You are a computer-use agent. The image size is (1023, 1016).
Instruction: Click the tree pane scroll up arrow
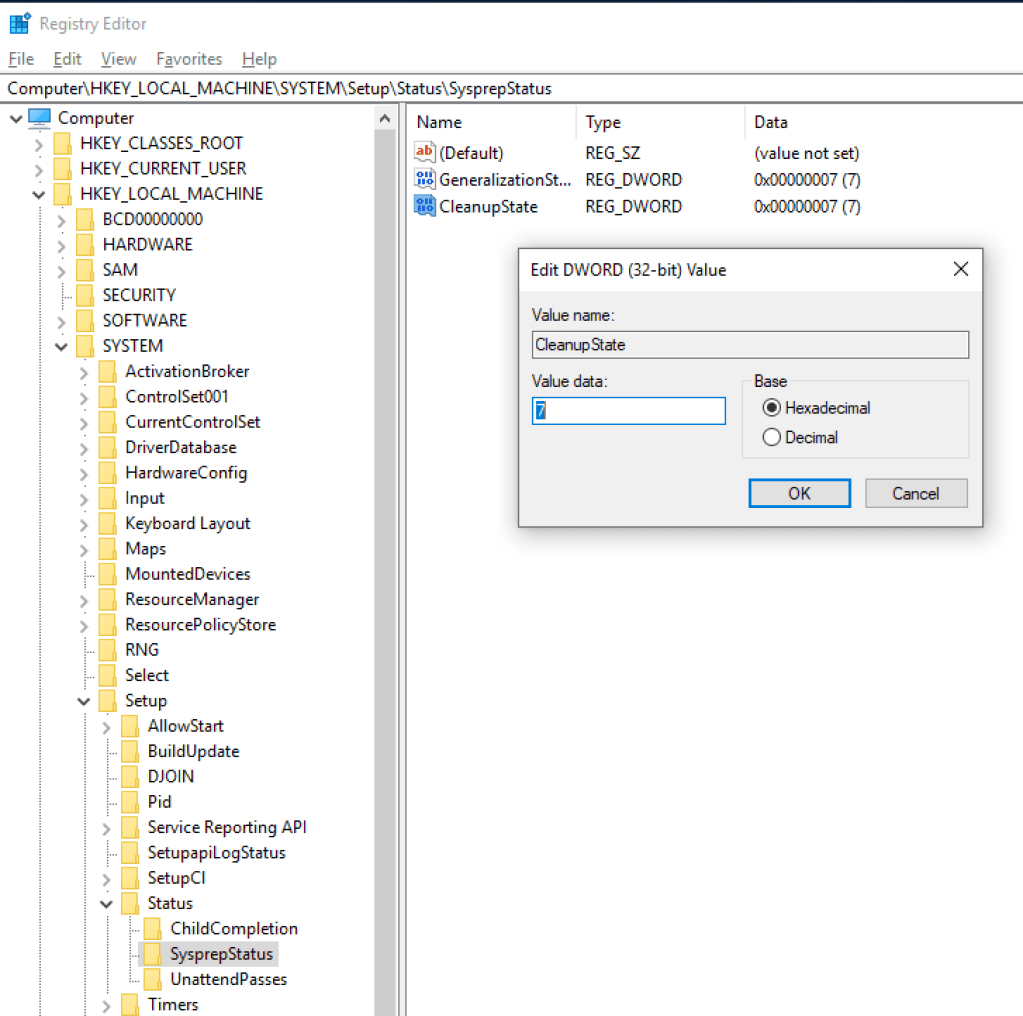point(385,119)
